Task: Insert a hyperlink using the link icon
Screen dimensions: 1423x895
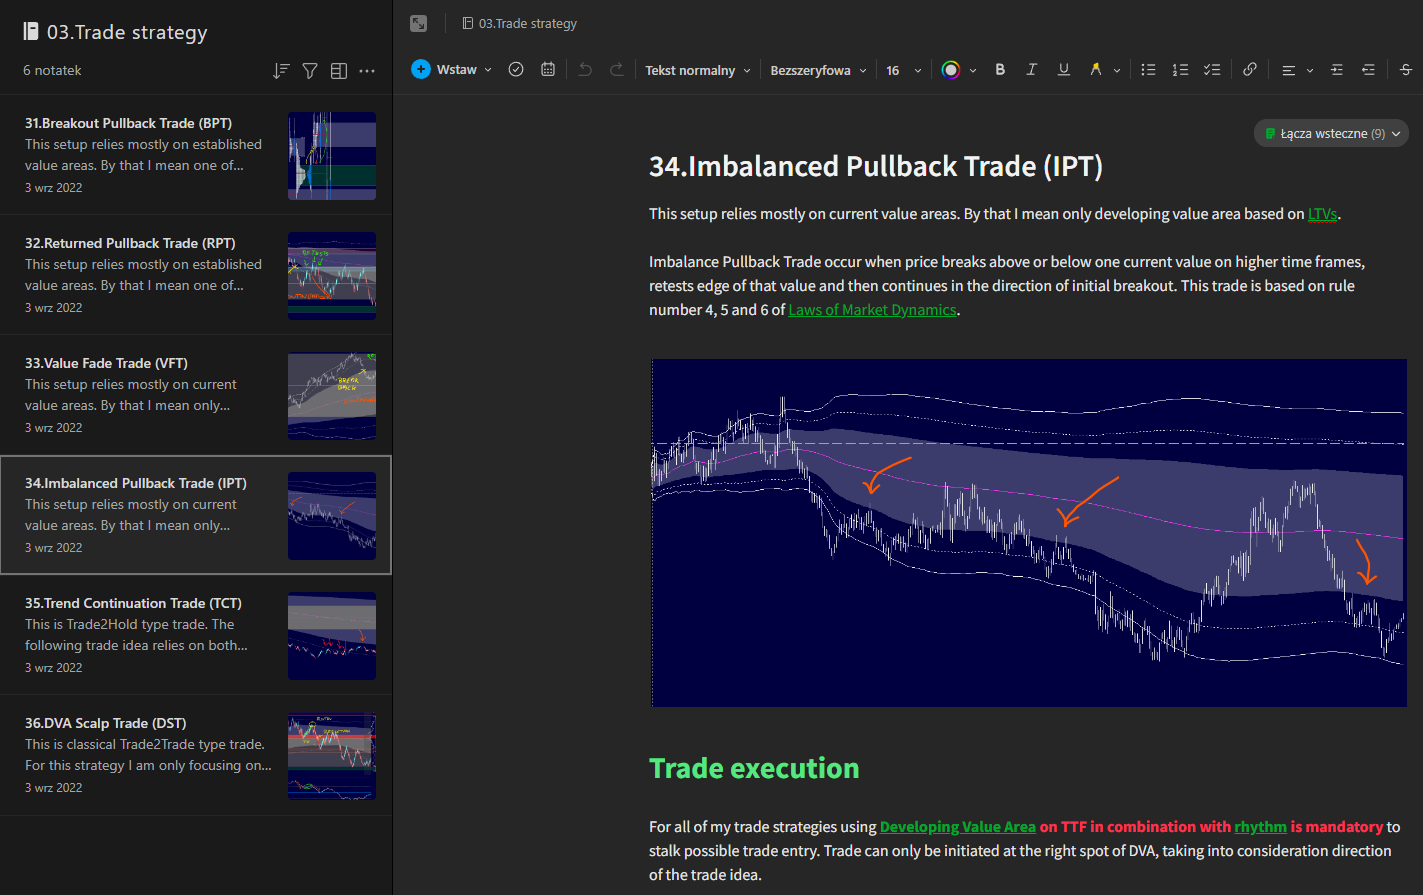Action: [1250, 70]
